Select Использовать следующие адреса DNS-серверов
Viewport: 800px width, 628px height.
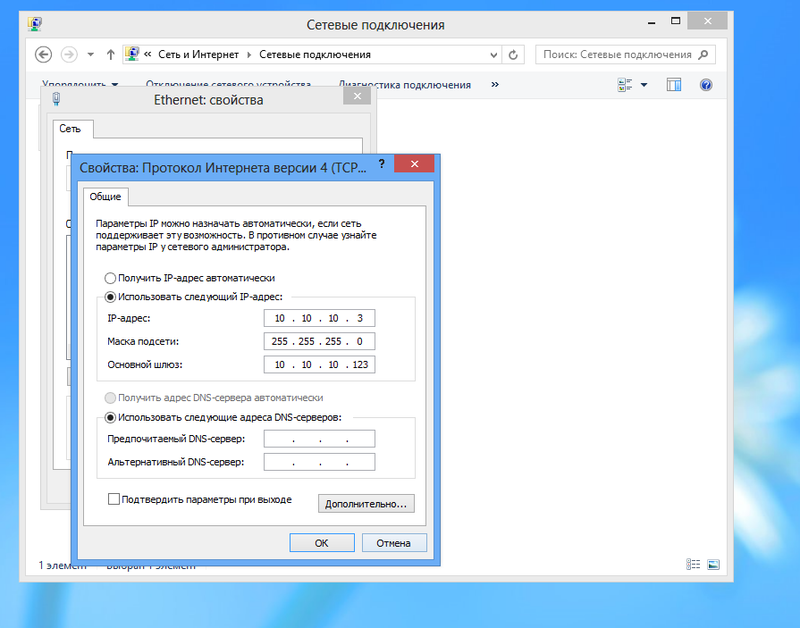pos(110,417)
